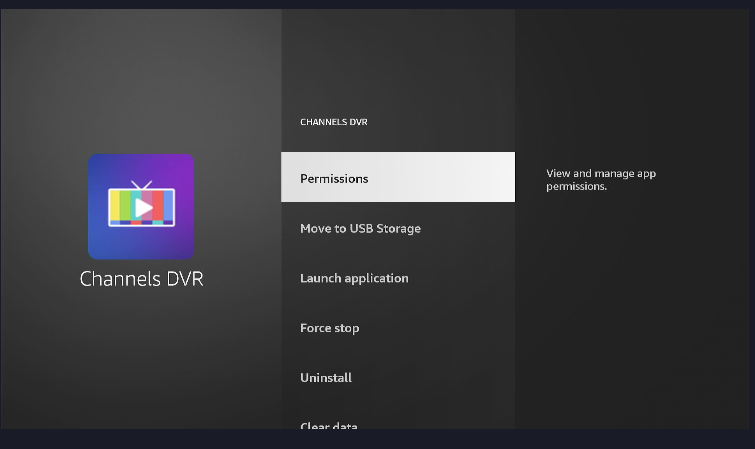
Task: Choose Launch application
Action: [x=354, y=278]
